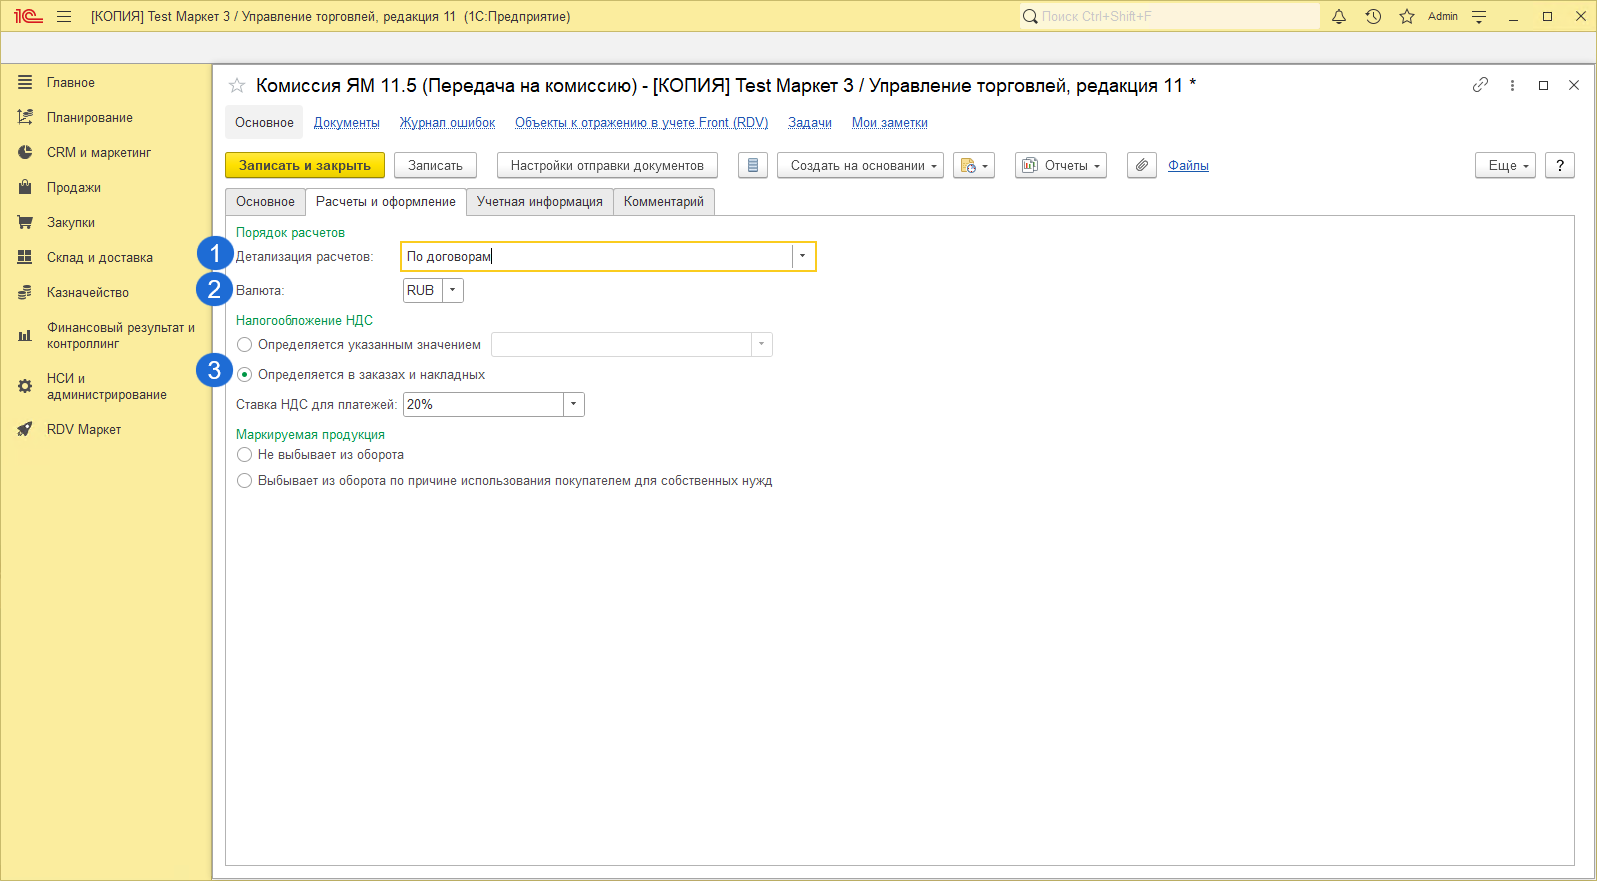This screenshot has height=881, width=1597.
Task: Open service settings icon next to Admin
Action: point(1479,16)
